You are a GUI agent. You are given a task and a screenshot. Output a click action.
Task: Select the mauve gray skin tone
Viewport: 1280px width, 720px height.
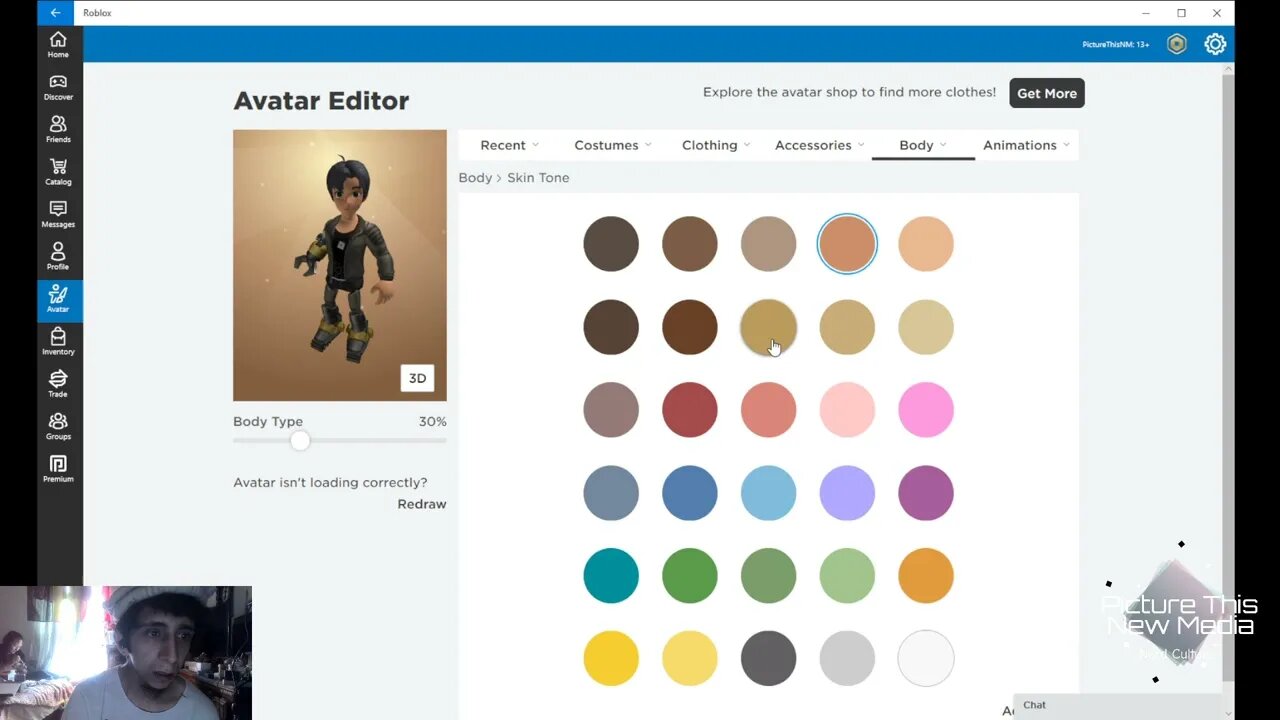click(x=611, y=410)
